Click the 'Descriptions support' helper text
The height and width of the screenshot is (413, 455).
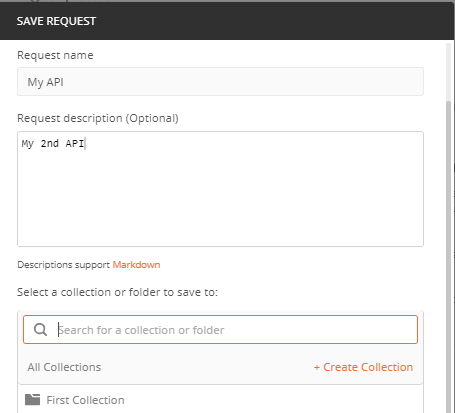pyautogui.click(x=63, y=265)
